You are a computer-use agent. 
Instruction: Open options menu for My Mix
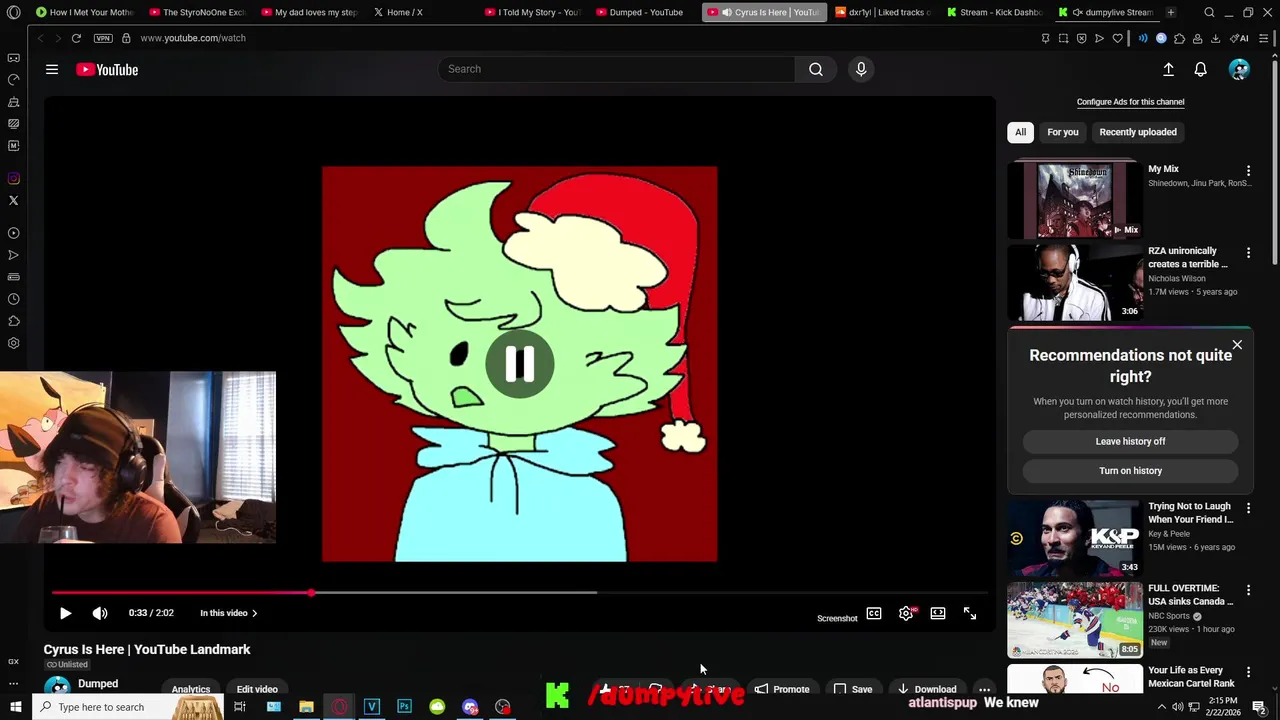tap(1248, 171)
